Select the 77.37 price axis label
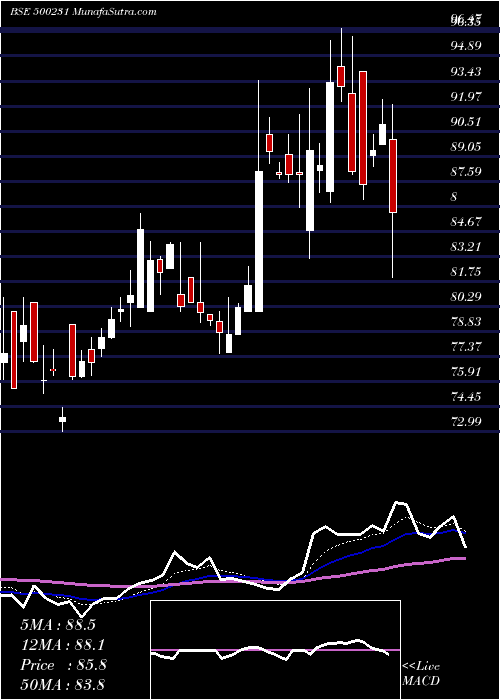Viewport: 500px width, 700px height. pyautogui.click(x=466, y=346)
